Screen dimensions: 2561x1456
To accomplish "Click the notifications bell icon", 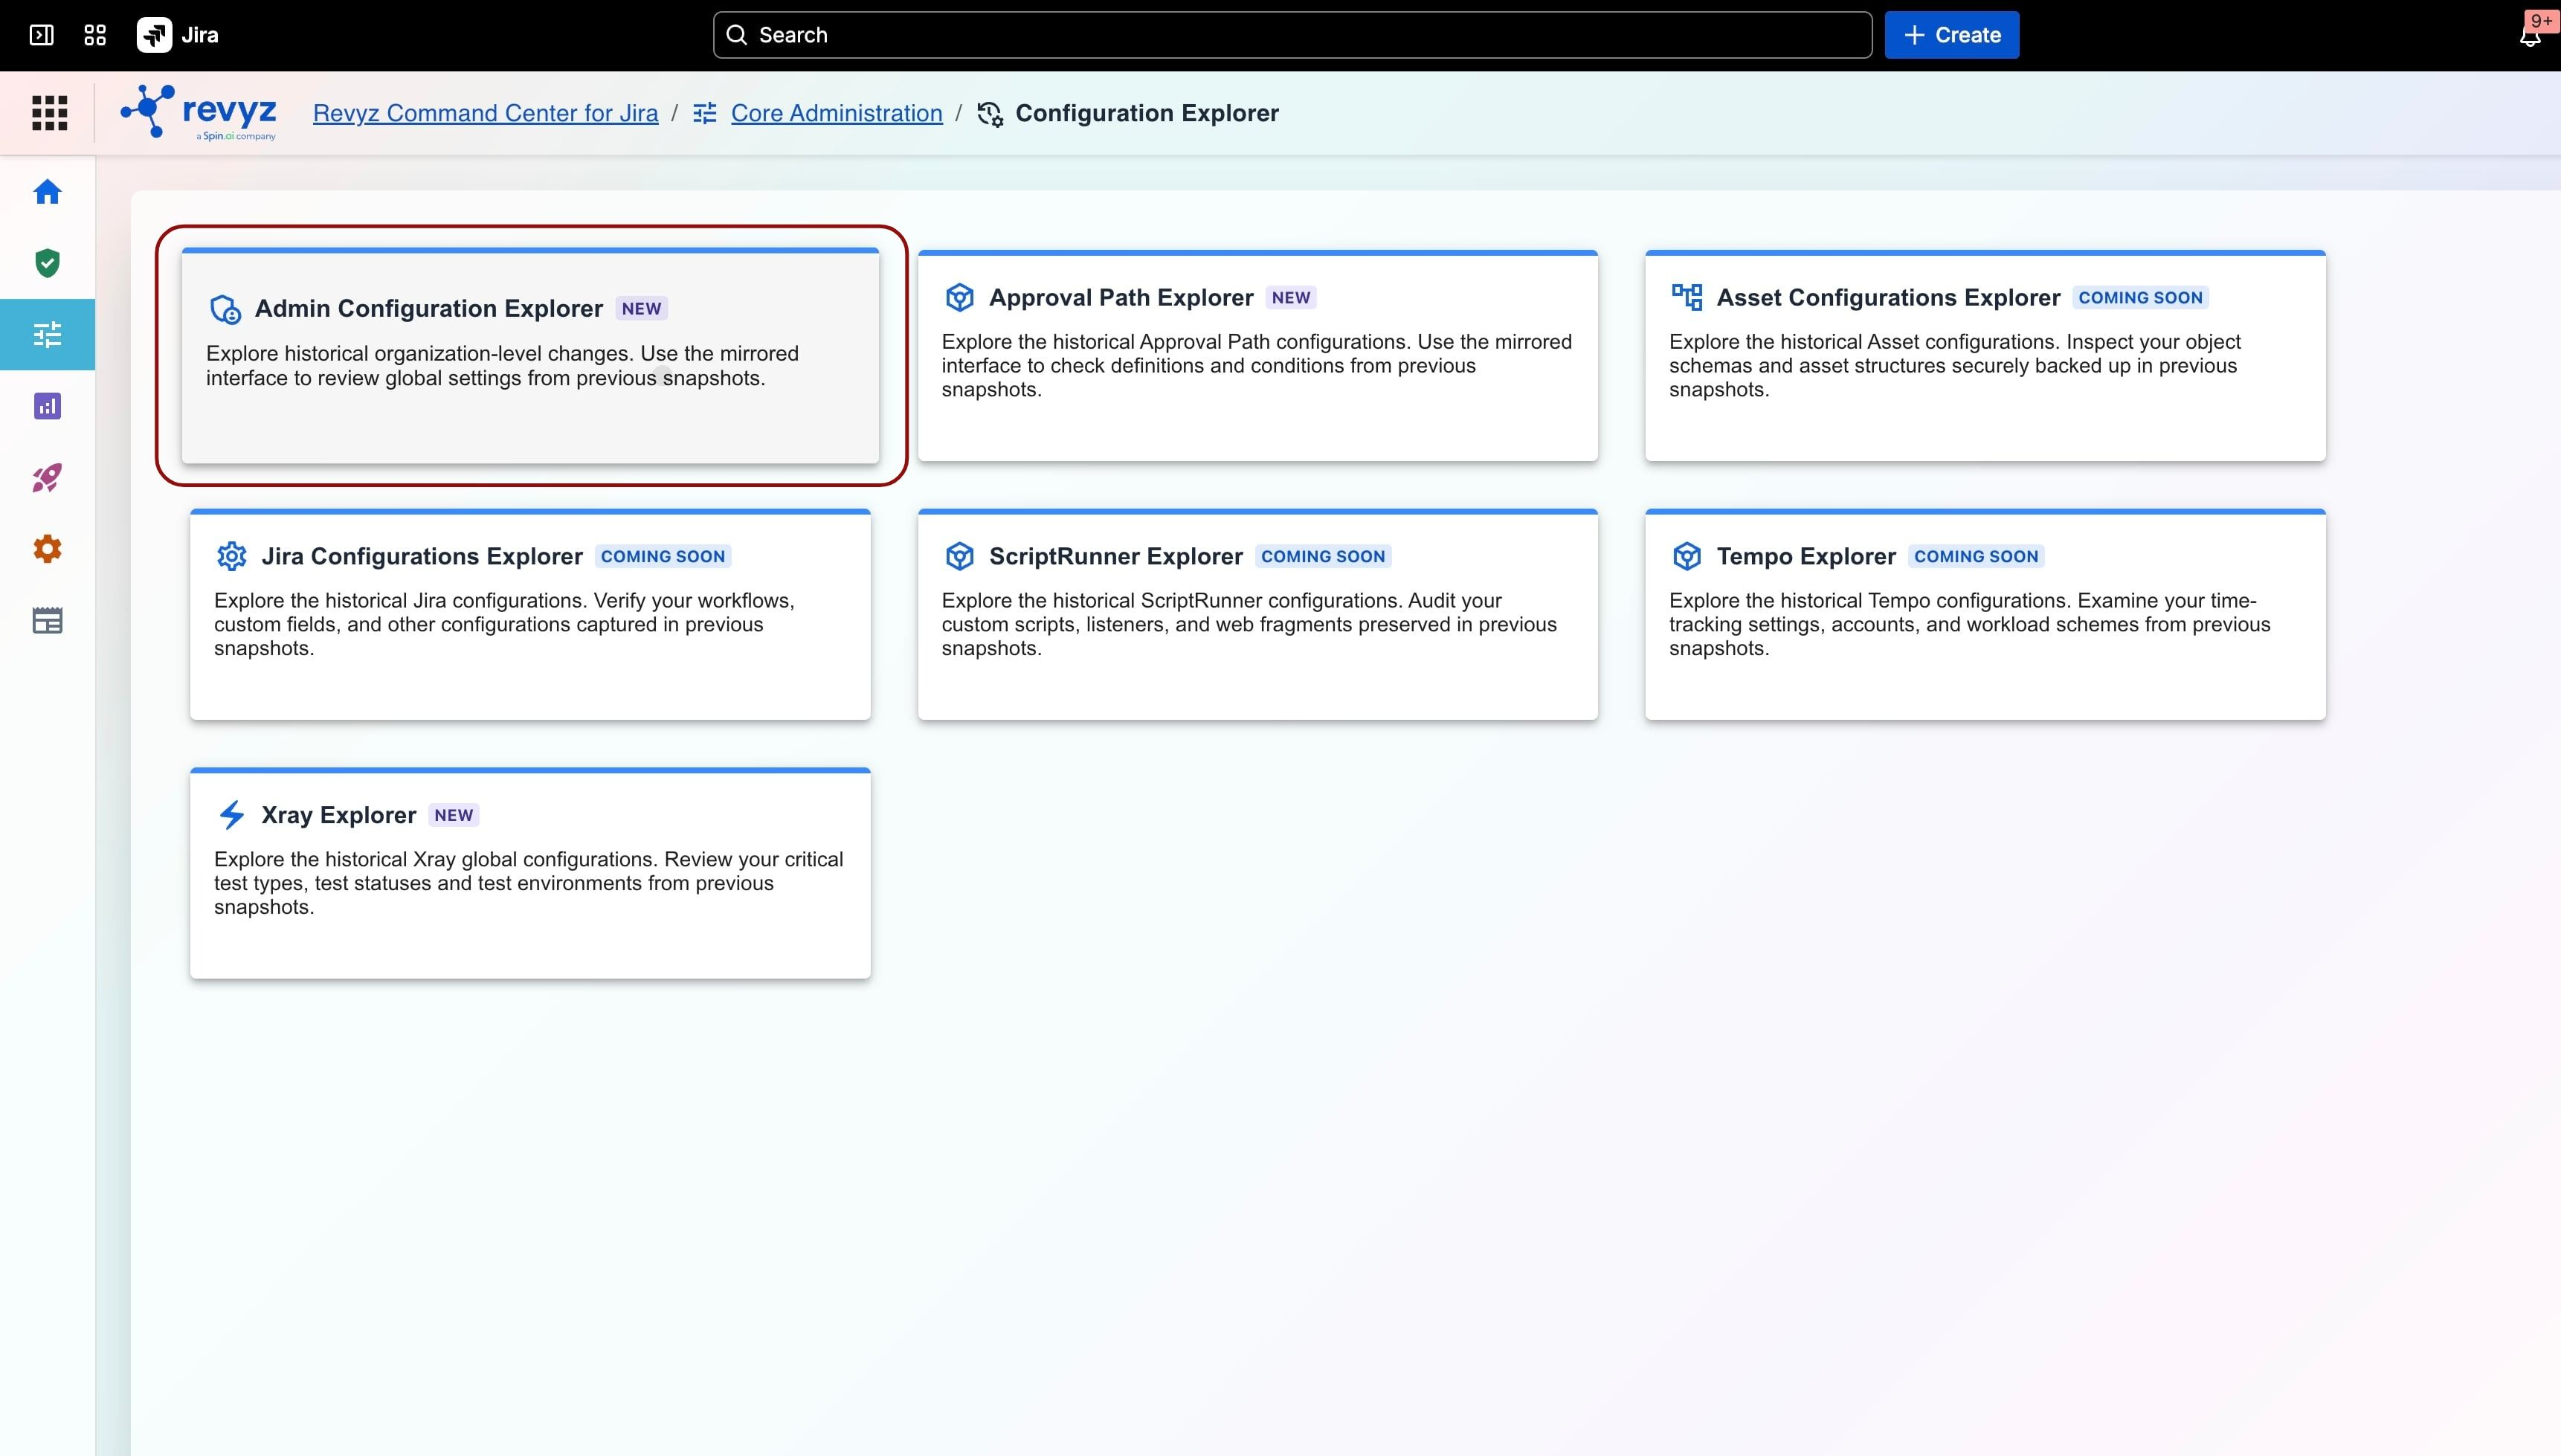I will tap(2529, 36).
